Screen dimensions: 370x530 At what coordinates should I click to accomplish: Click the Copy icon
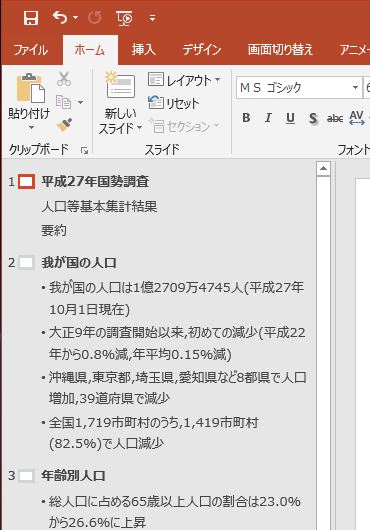coord(64,102)
